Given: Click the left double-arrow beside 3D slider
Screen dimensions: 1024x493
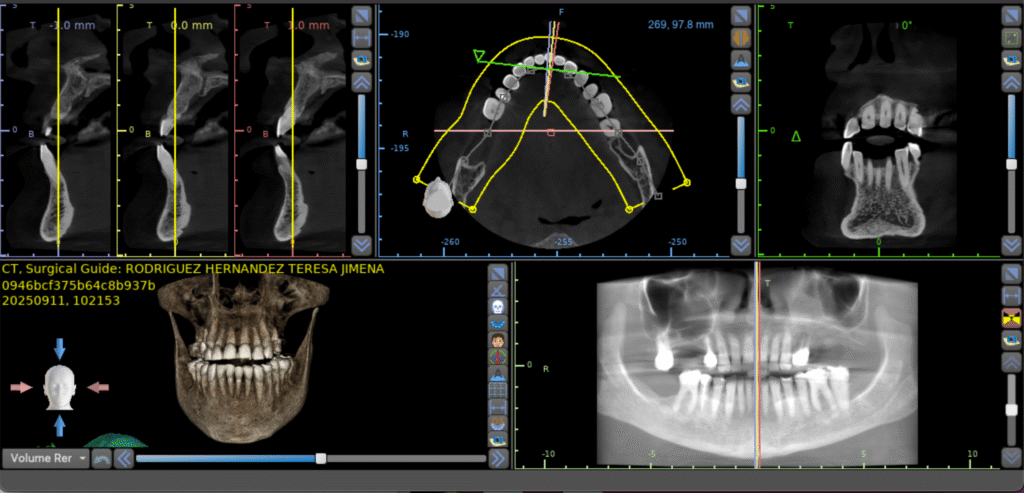Looking at the screenshot, I should coord(123,459).
